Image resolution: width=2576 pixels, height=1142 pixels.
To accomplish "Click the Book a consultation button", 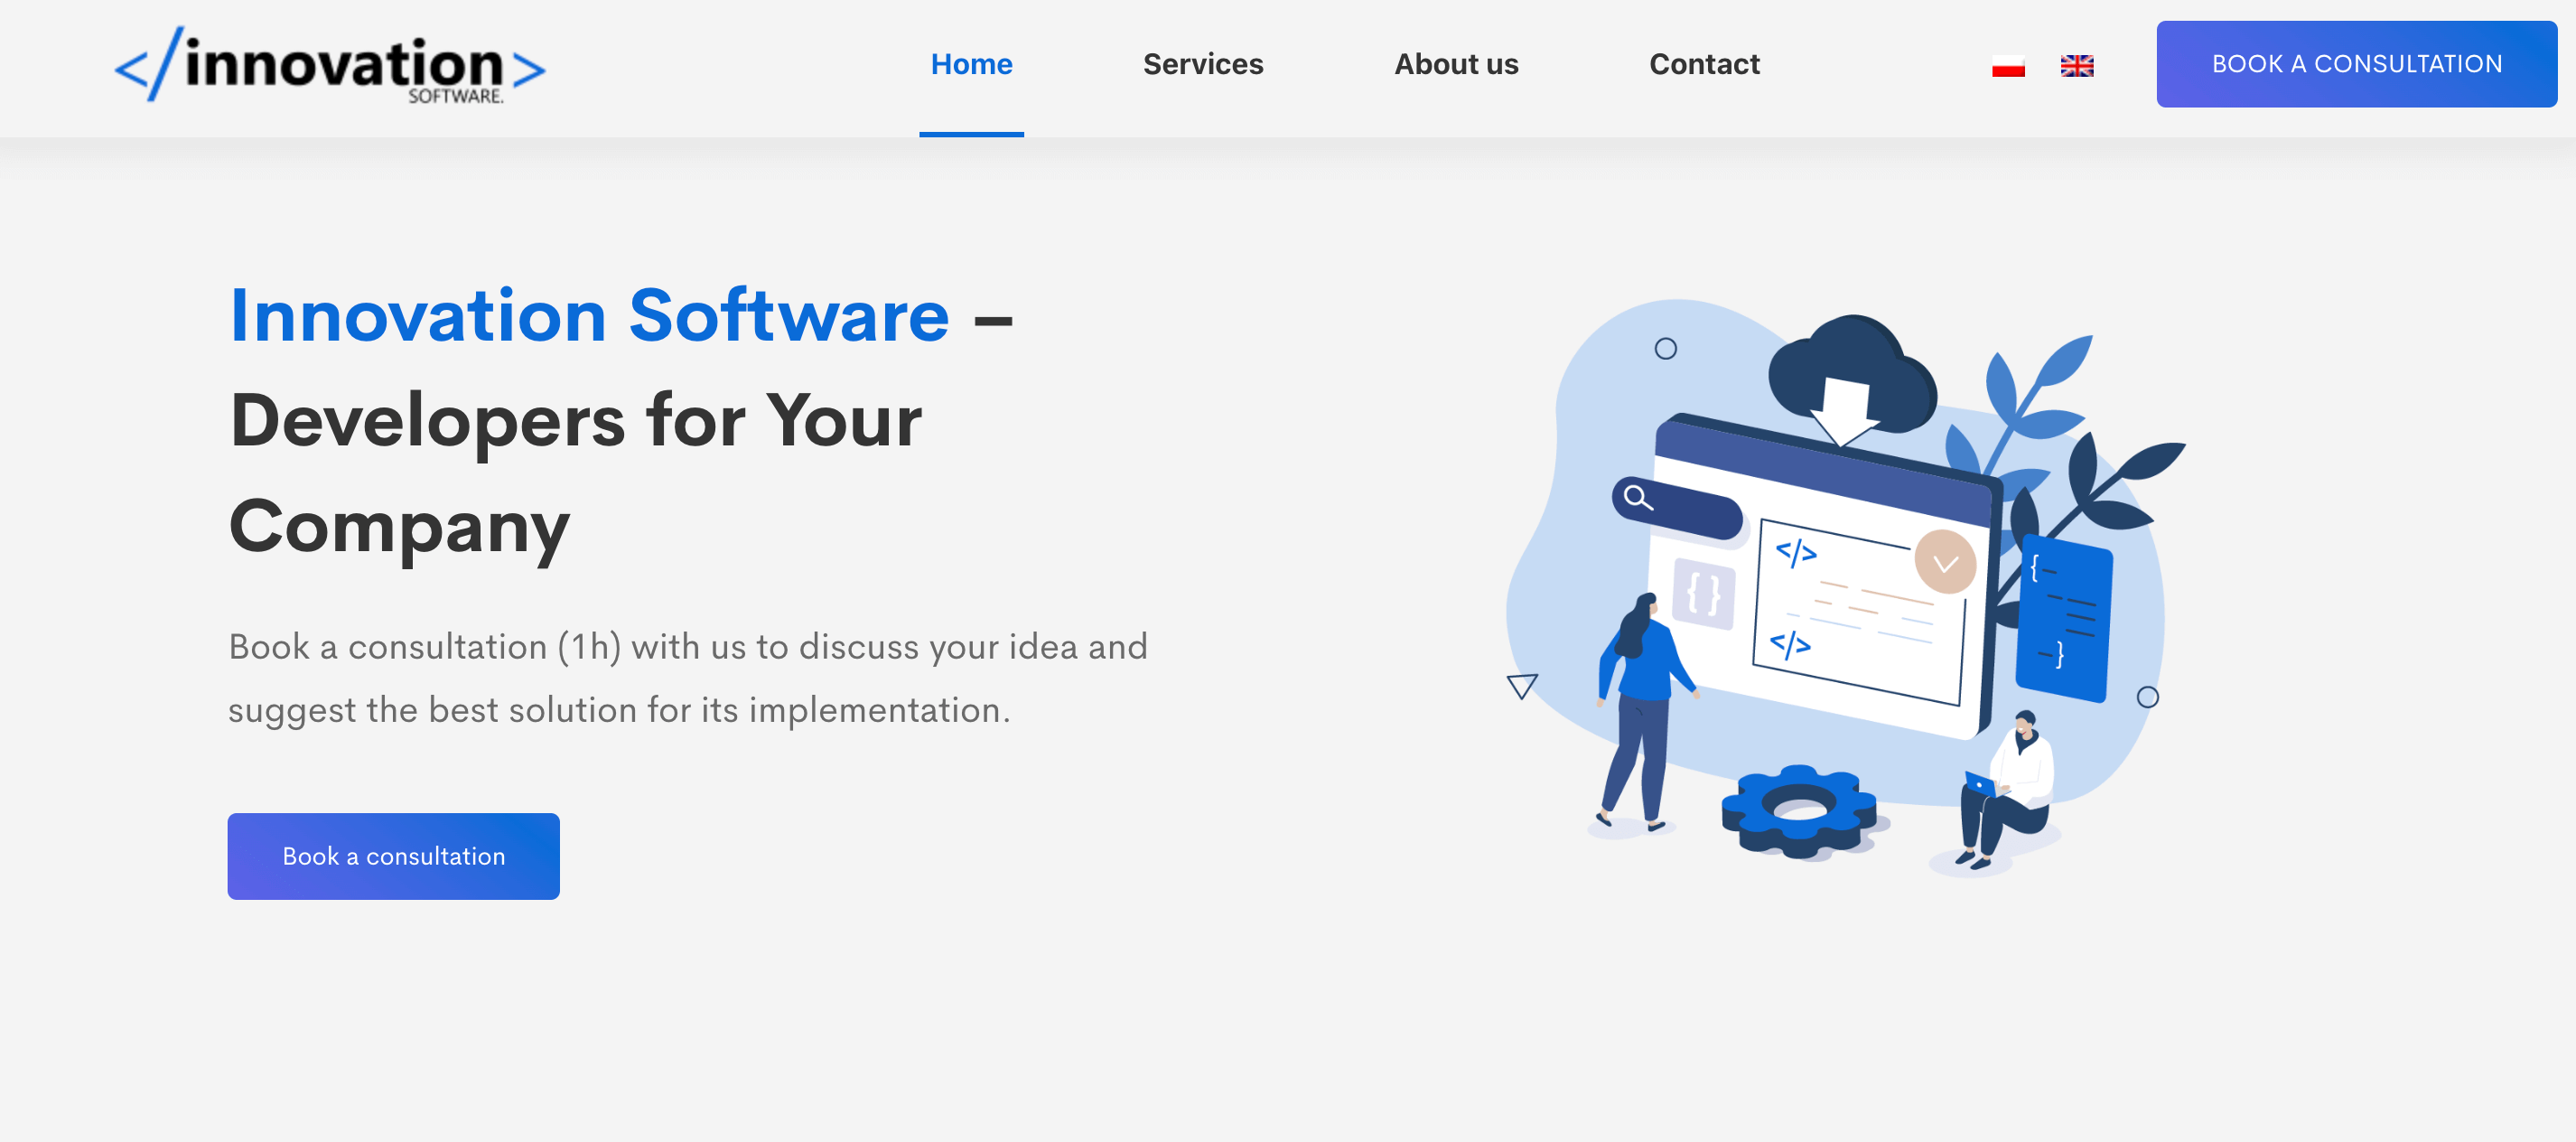I will pyautogui.click(x=395, y=856).
